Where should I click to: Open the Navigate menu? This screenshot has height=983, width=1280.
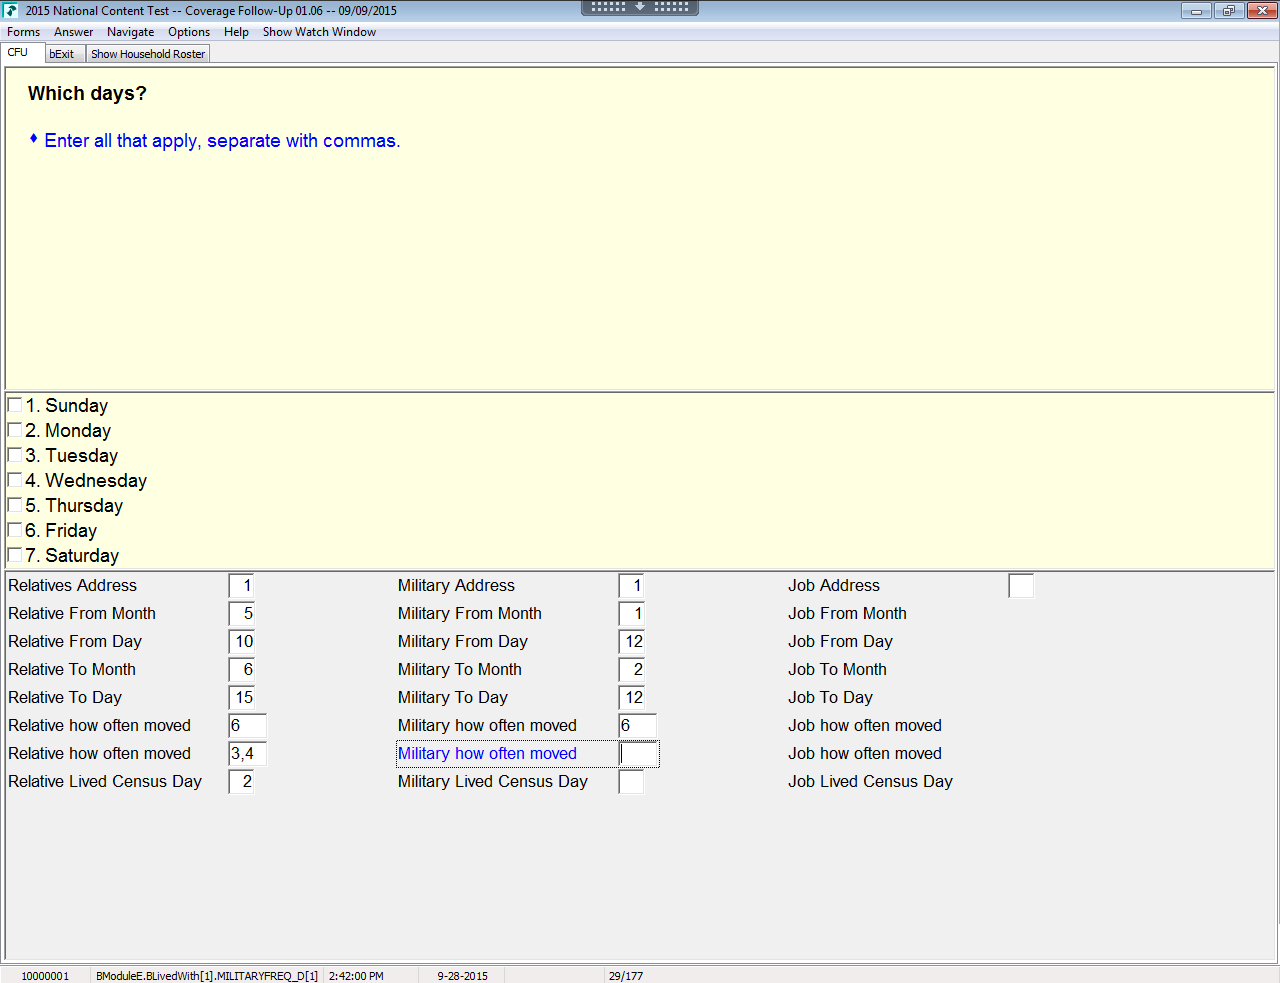pyautogui.click(x=130, y=32)
